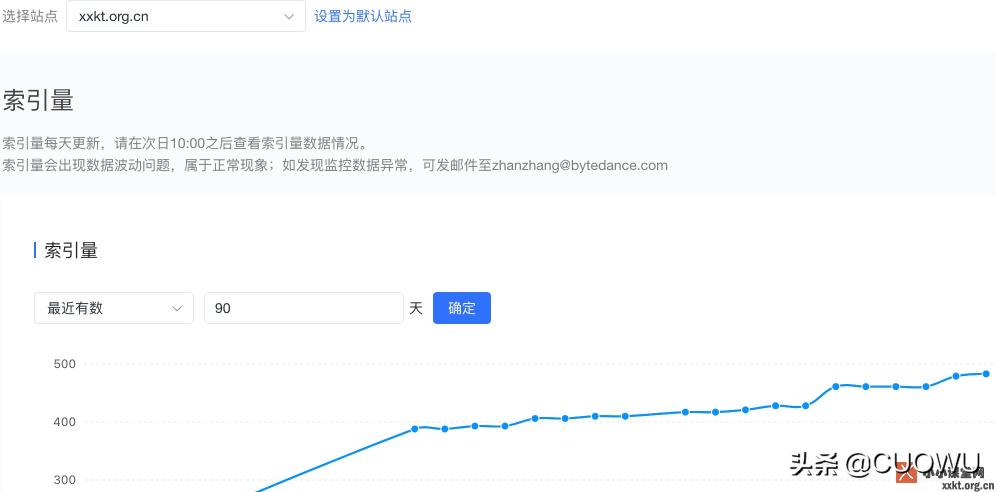
Task: Open the 最近有数 range dropdown
Action: (114, 308)
